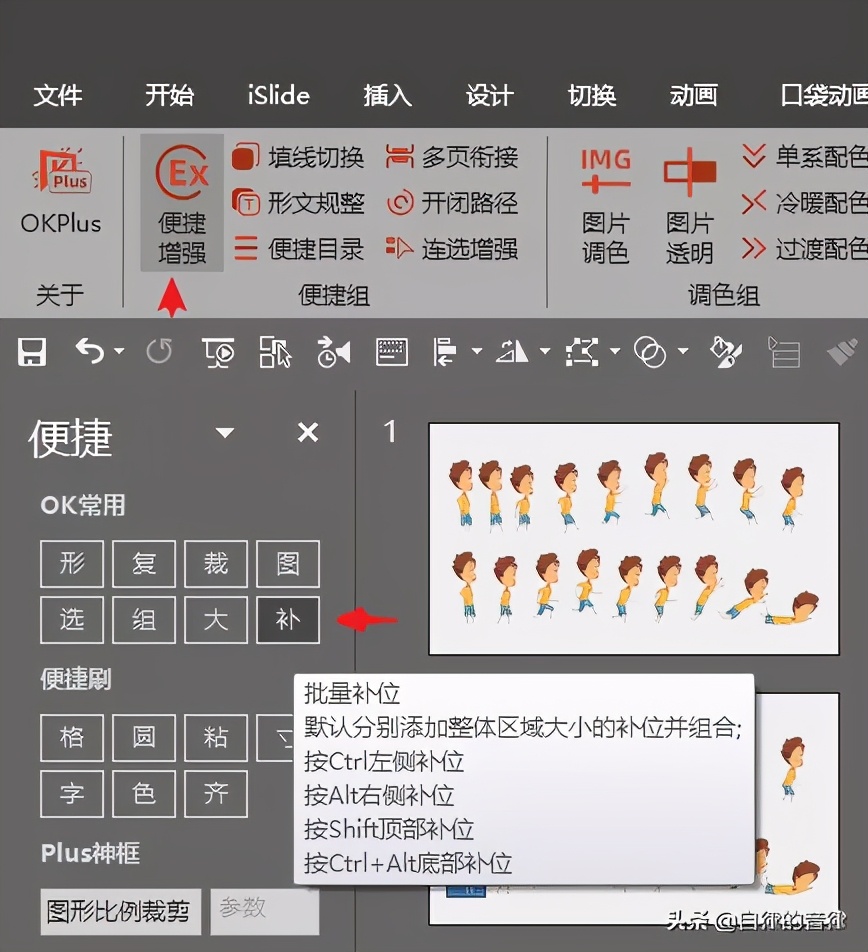The width and height of the screenshot is (868, 952).
Task: Click the greyed list pane icon
Action: [x=784, y=352]
